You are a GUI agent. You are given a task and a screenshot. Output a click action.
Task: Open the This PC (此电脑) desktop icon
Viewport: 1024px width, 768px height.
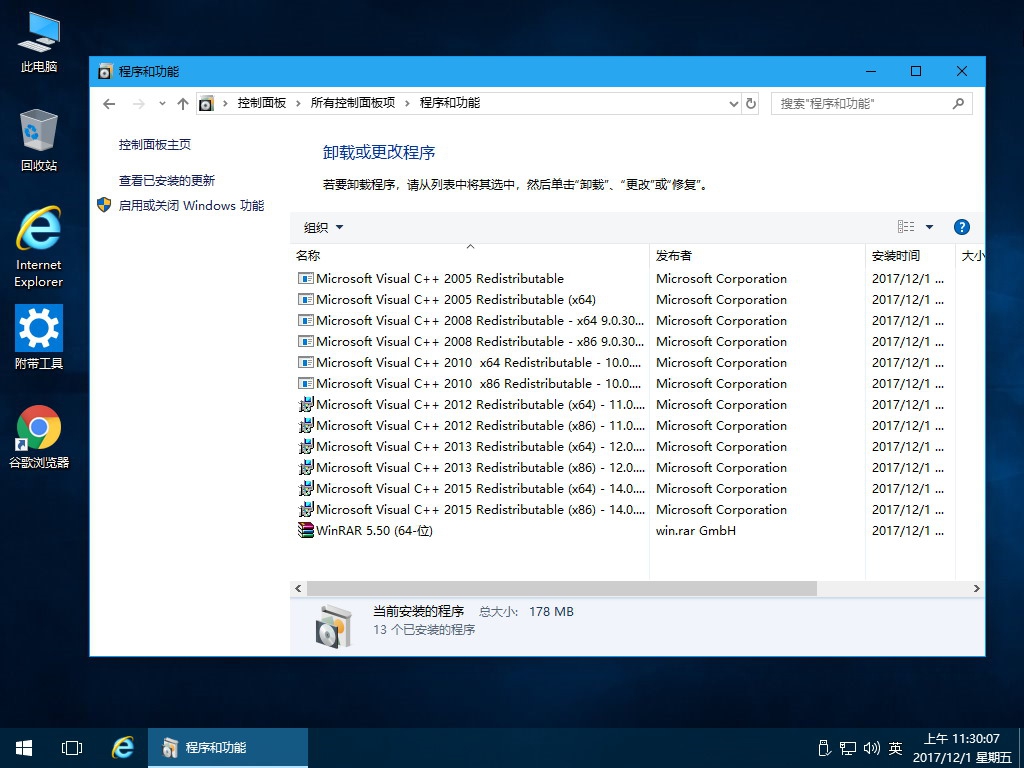pos(39,42)
